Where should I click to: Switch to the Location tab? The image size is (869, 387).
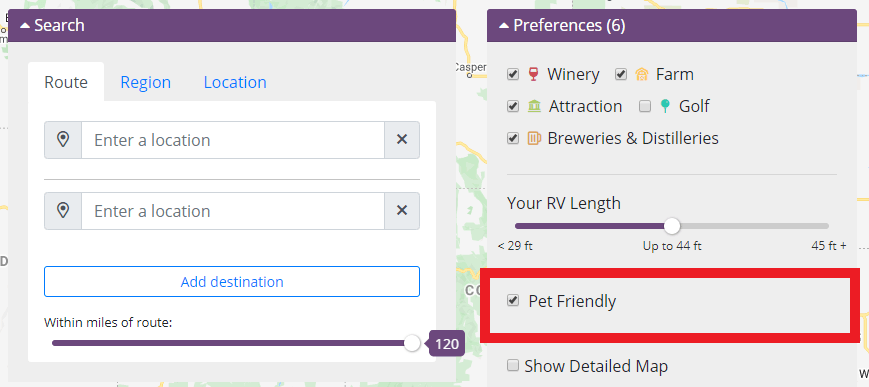click(x=235, y=82)
